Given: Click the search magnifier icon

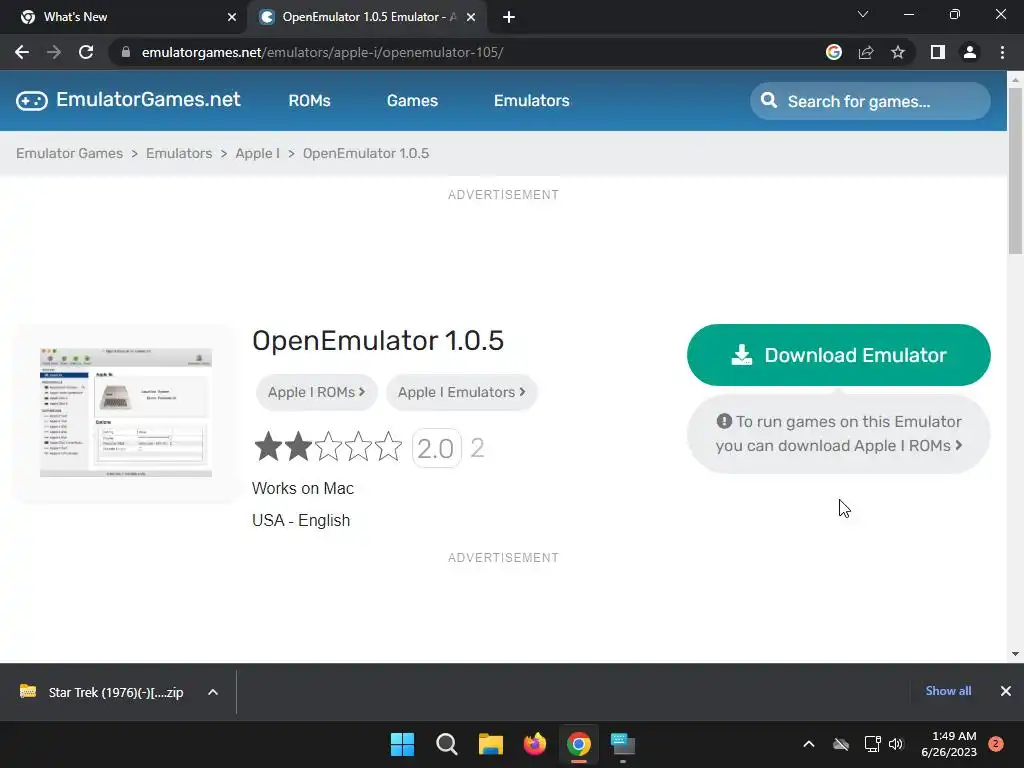Looking at the screenshot, I should point(769,101).
